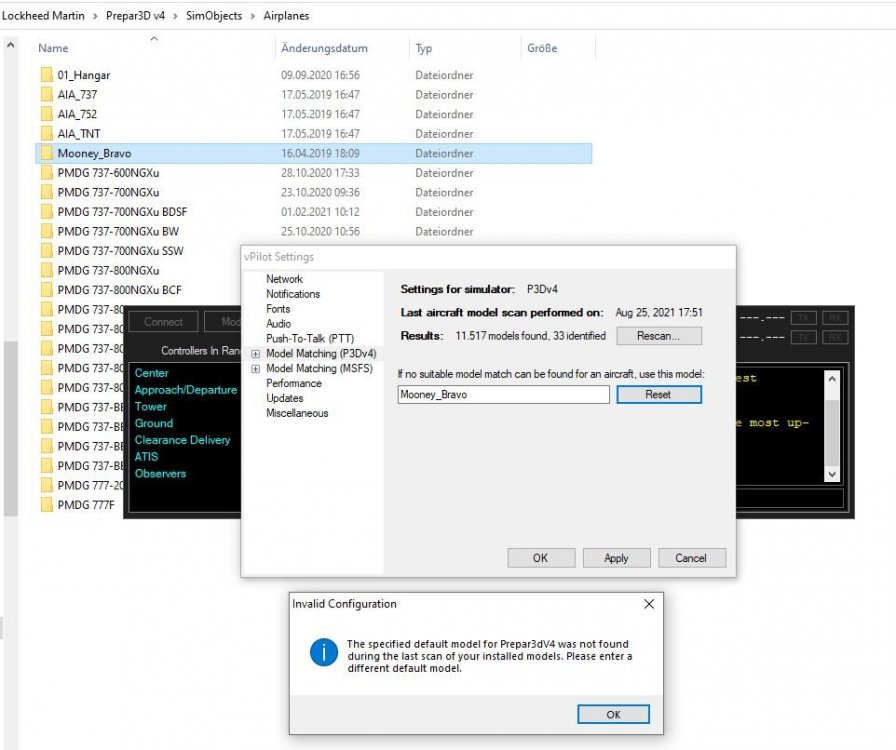Navigate to SimObjects in the breadcrumb path

(213, 16)
